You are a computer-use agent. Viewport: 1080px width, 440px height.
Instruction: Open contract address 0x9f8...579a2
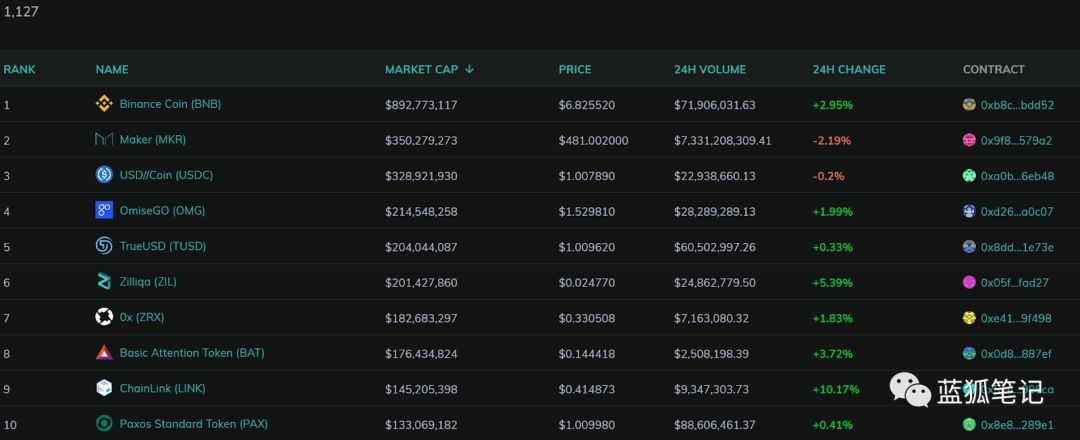[1017, 140]
